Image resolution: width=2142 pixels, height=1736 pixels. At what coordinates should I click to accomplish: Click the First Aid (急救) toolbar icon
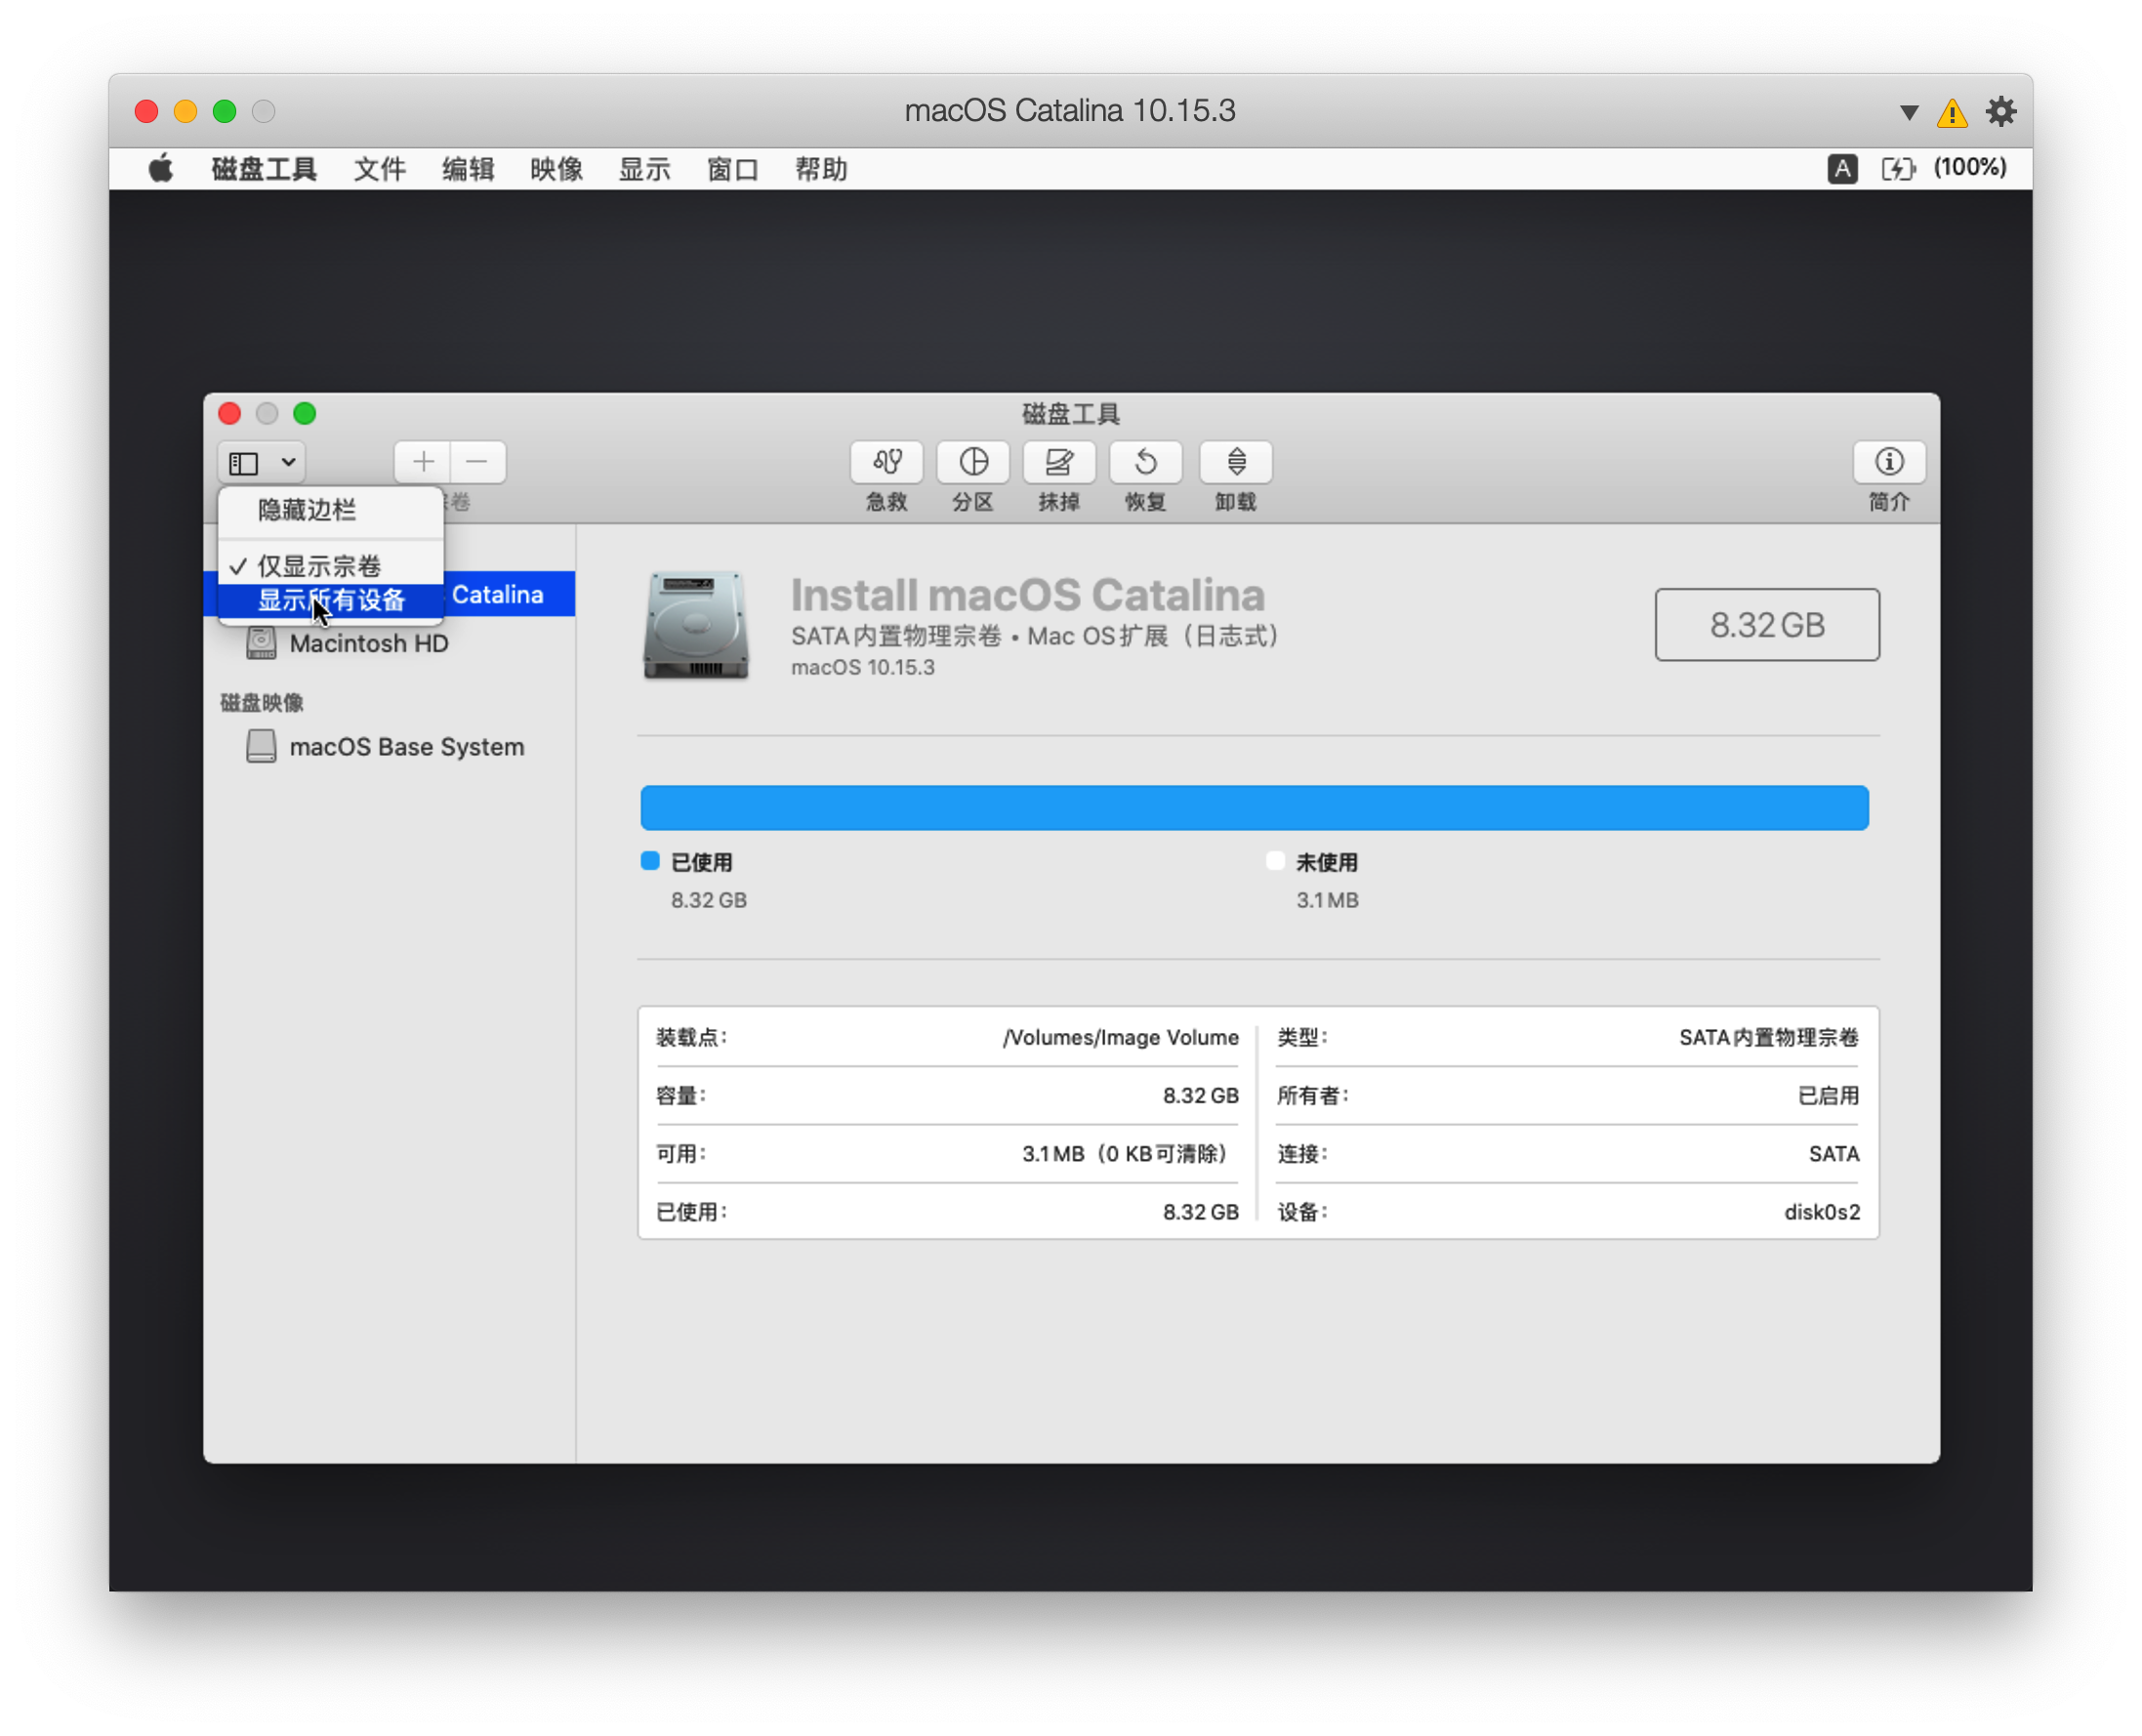(x=886, y=462)
